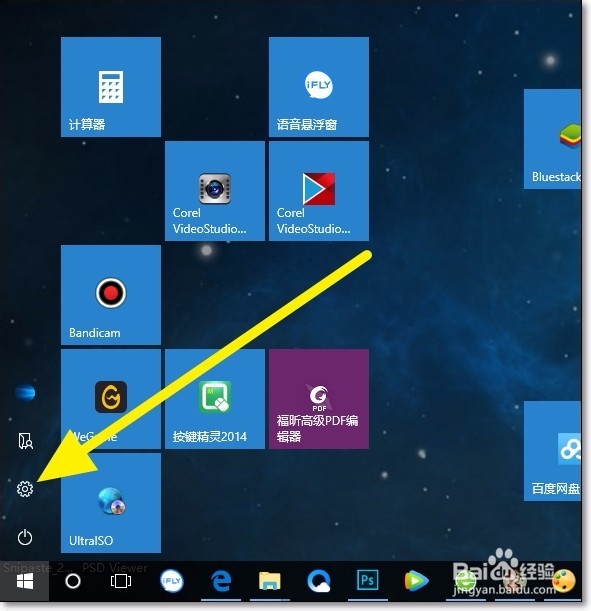Viewport: 591px width, 611px height.
Task: Open the 计算器 calculator tile
Action: coord(111,87)
